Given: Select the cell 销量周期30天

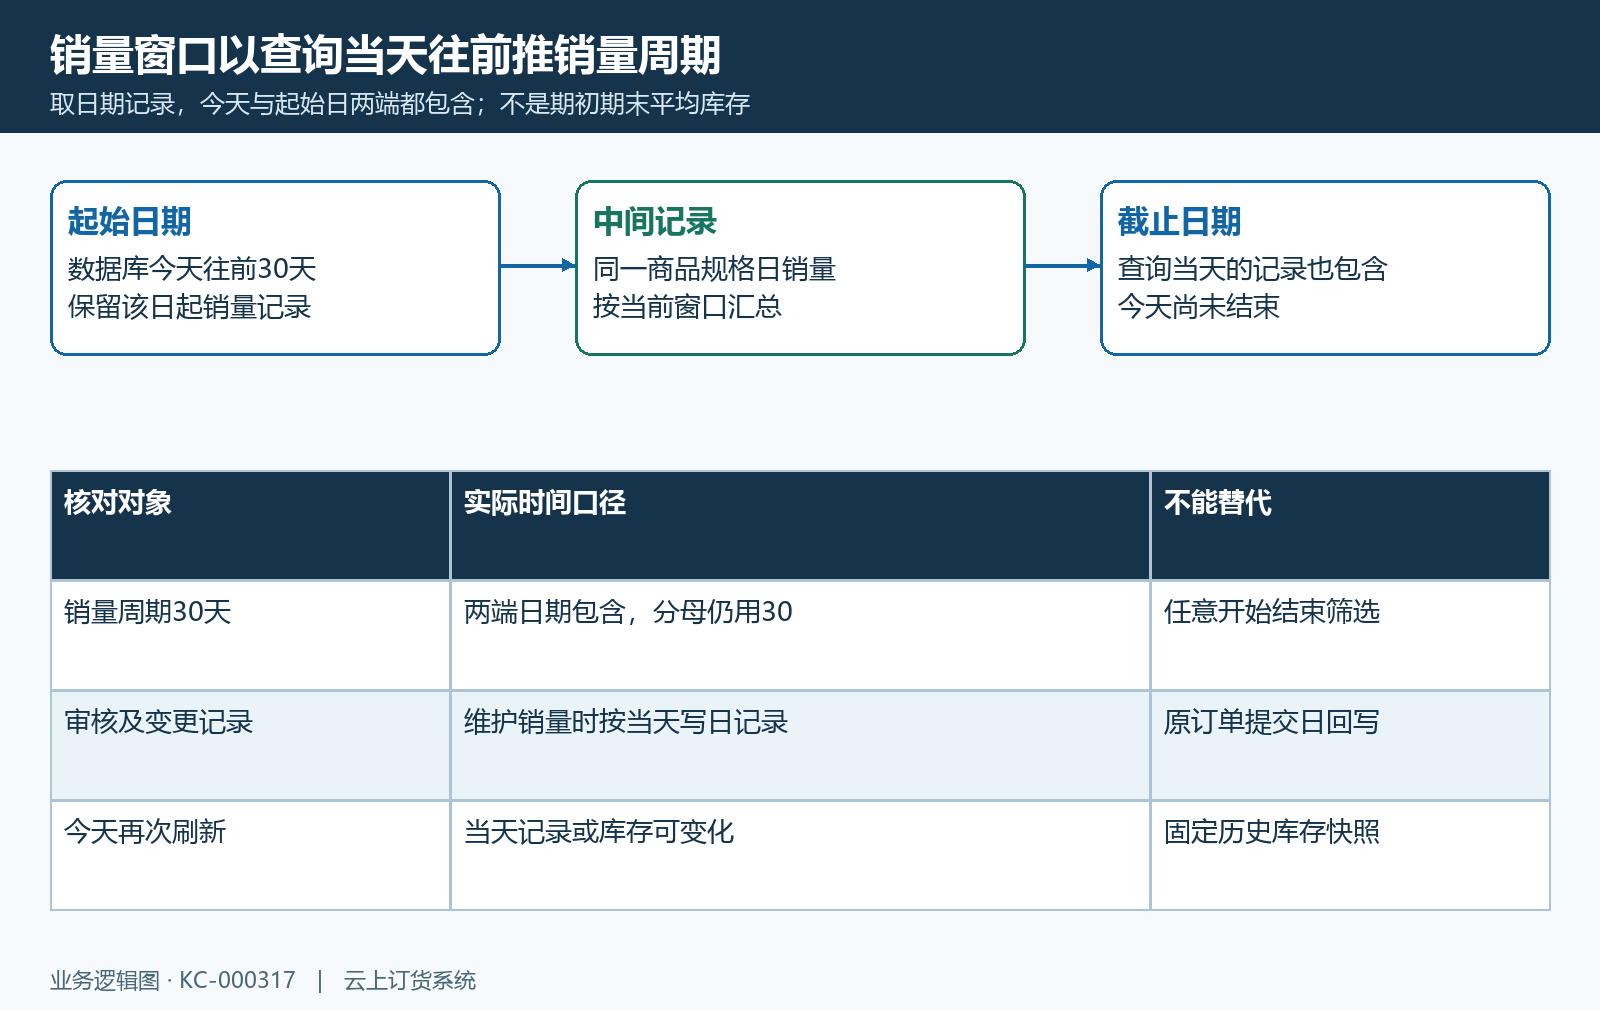Looking at the screenshot, I should pyautogui.click(x=250, y=635).
